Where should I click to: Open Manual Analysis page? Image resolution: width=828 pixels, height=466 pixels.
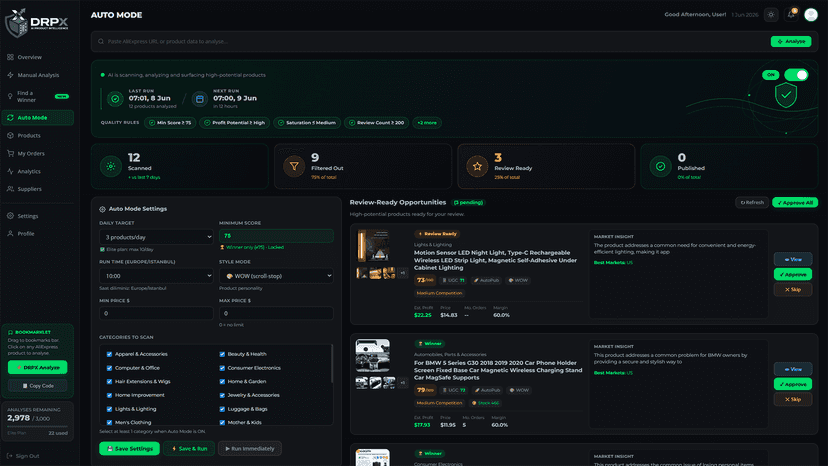coord(37,75)
